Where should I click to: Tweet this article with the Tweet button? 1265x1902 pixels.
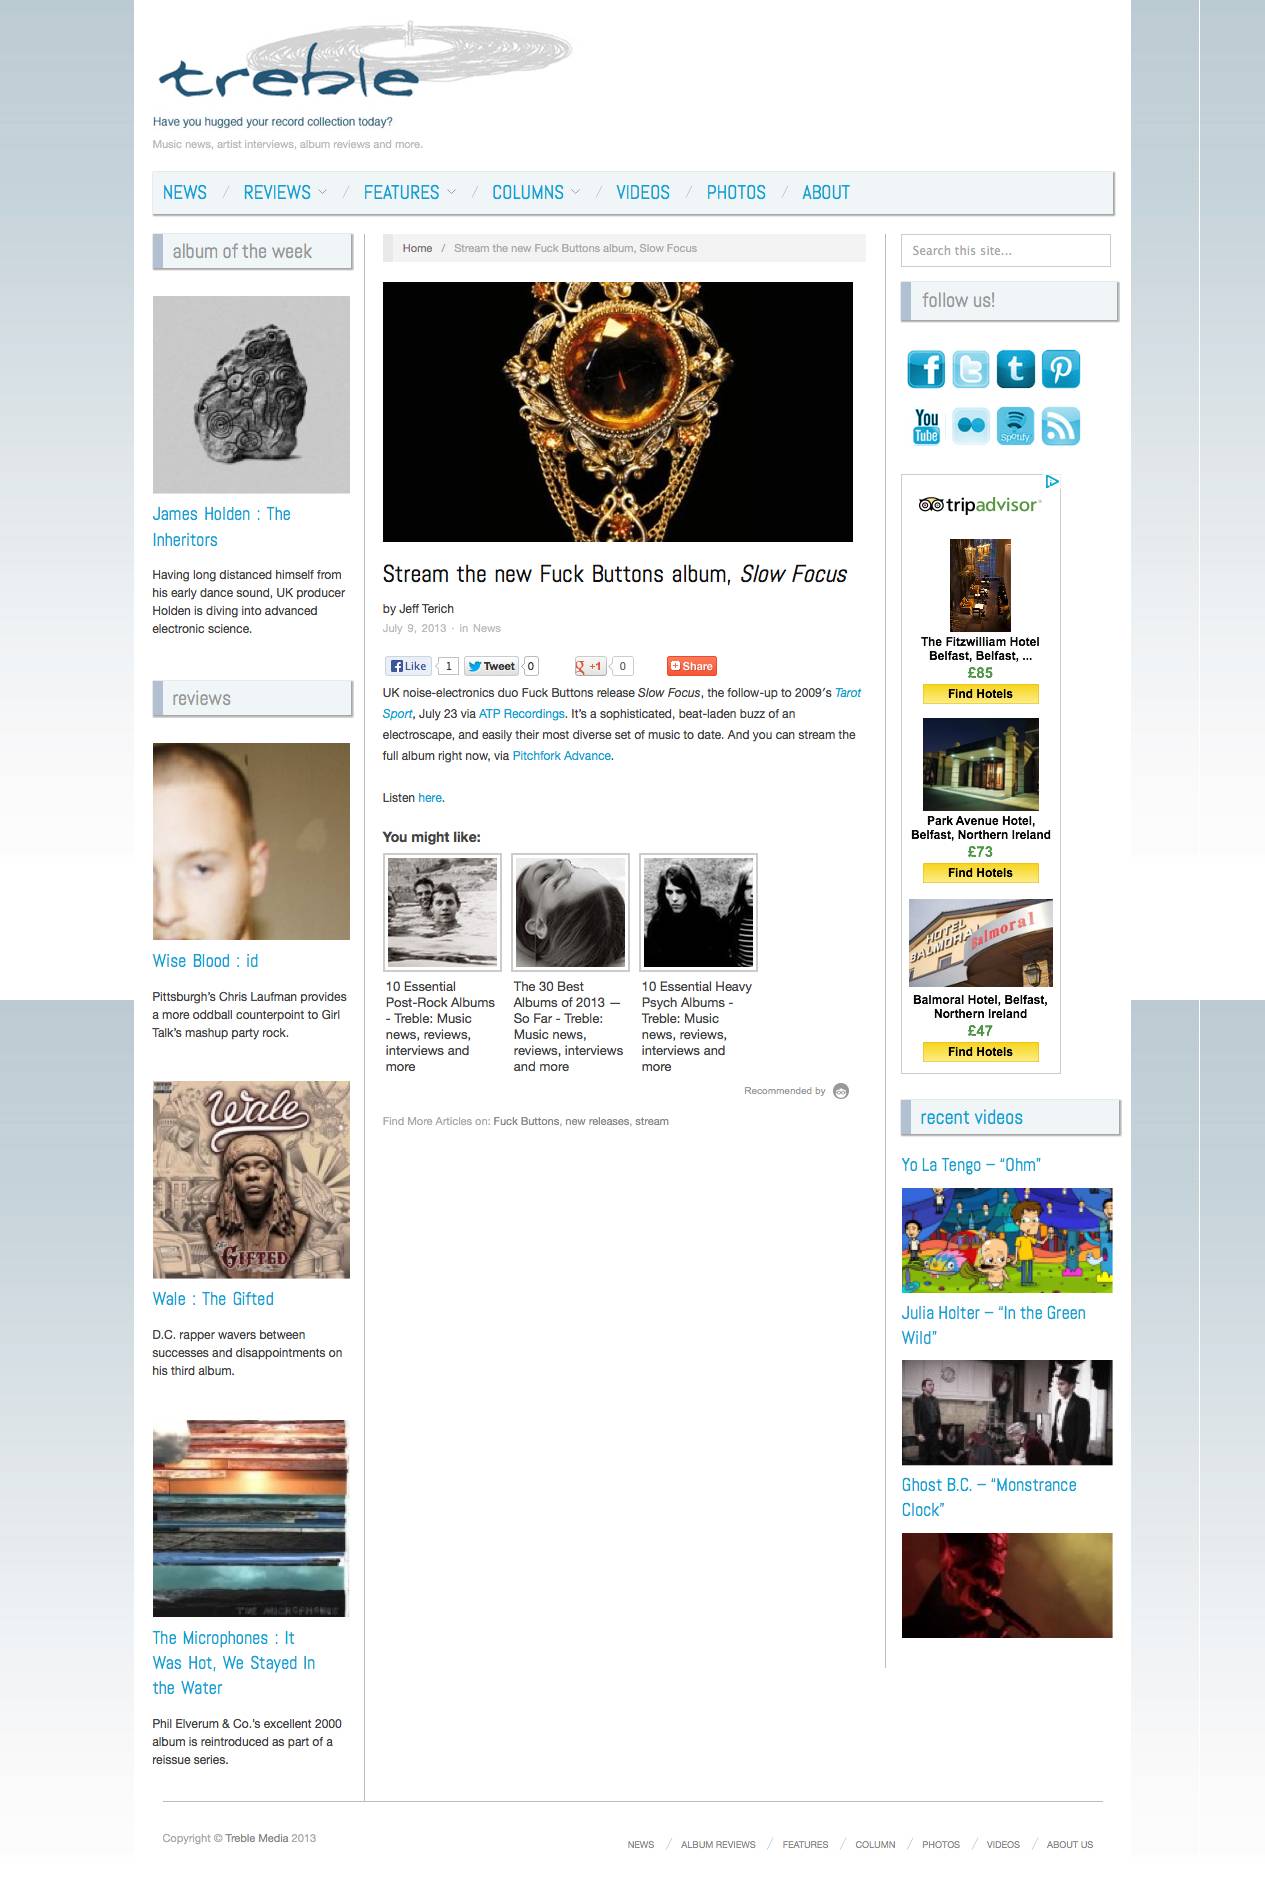click(x=491, y=666)
